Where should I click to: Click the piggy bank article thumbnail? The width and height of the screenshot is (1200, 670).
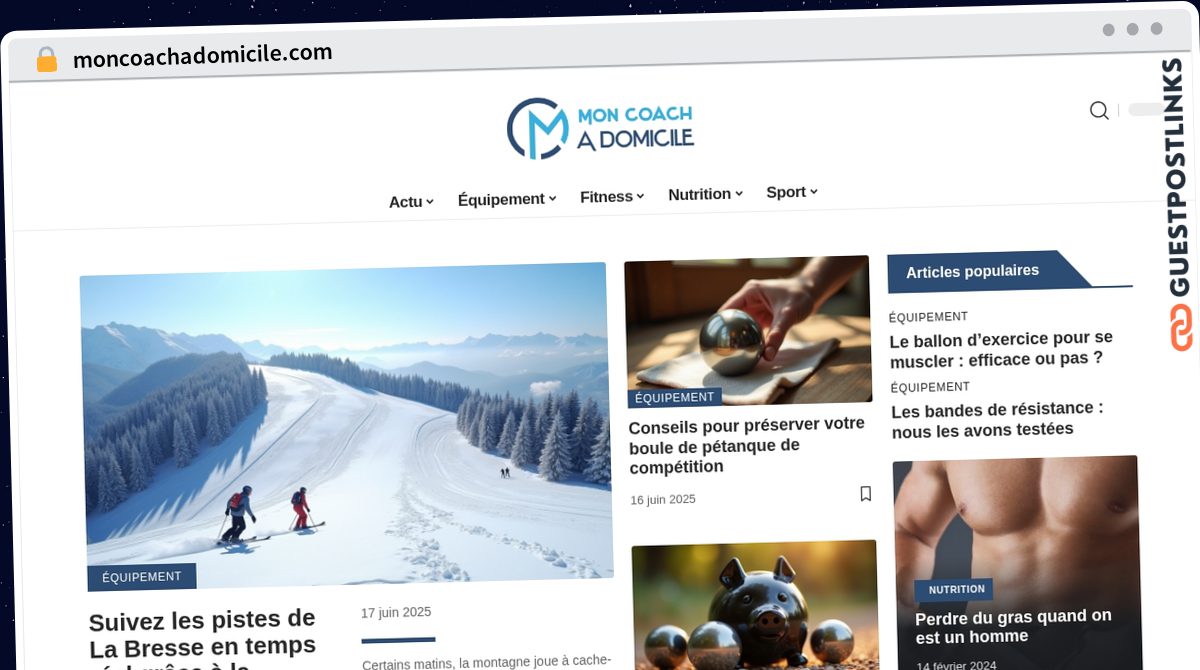click(755, 605)
